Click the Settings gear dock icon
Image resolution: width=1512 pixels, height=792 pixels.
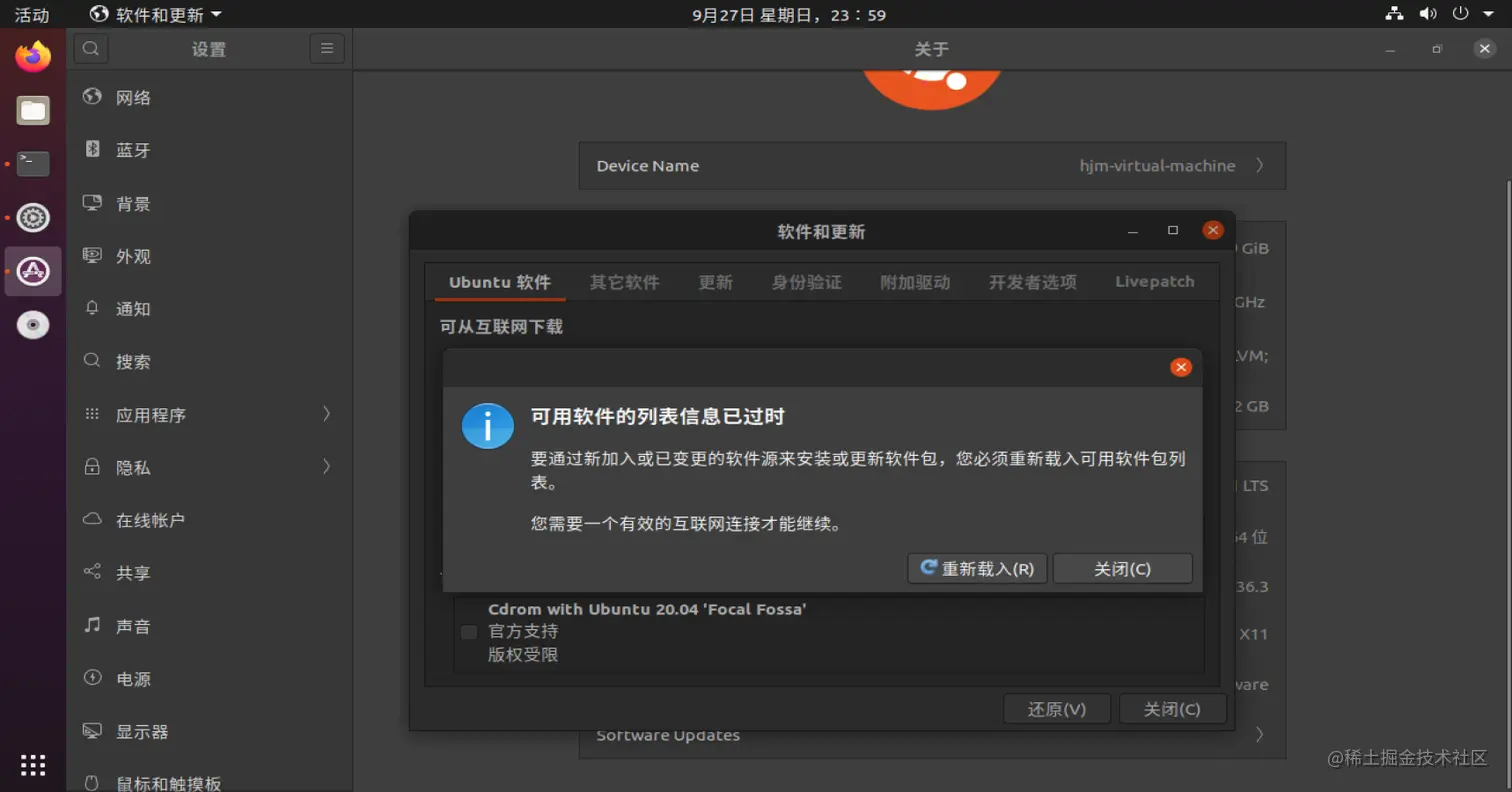pos(33,217)
